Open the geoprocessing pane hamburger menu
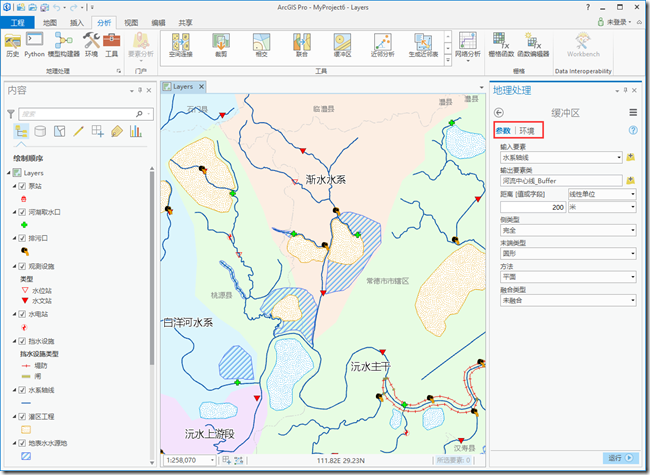The image size is (650, 475). [x=633, y=112]
